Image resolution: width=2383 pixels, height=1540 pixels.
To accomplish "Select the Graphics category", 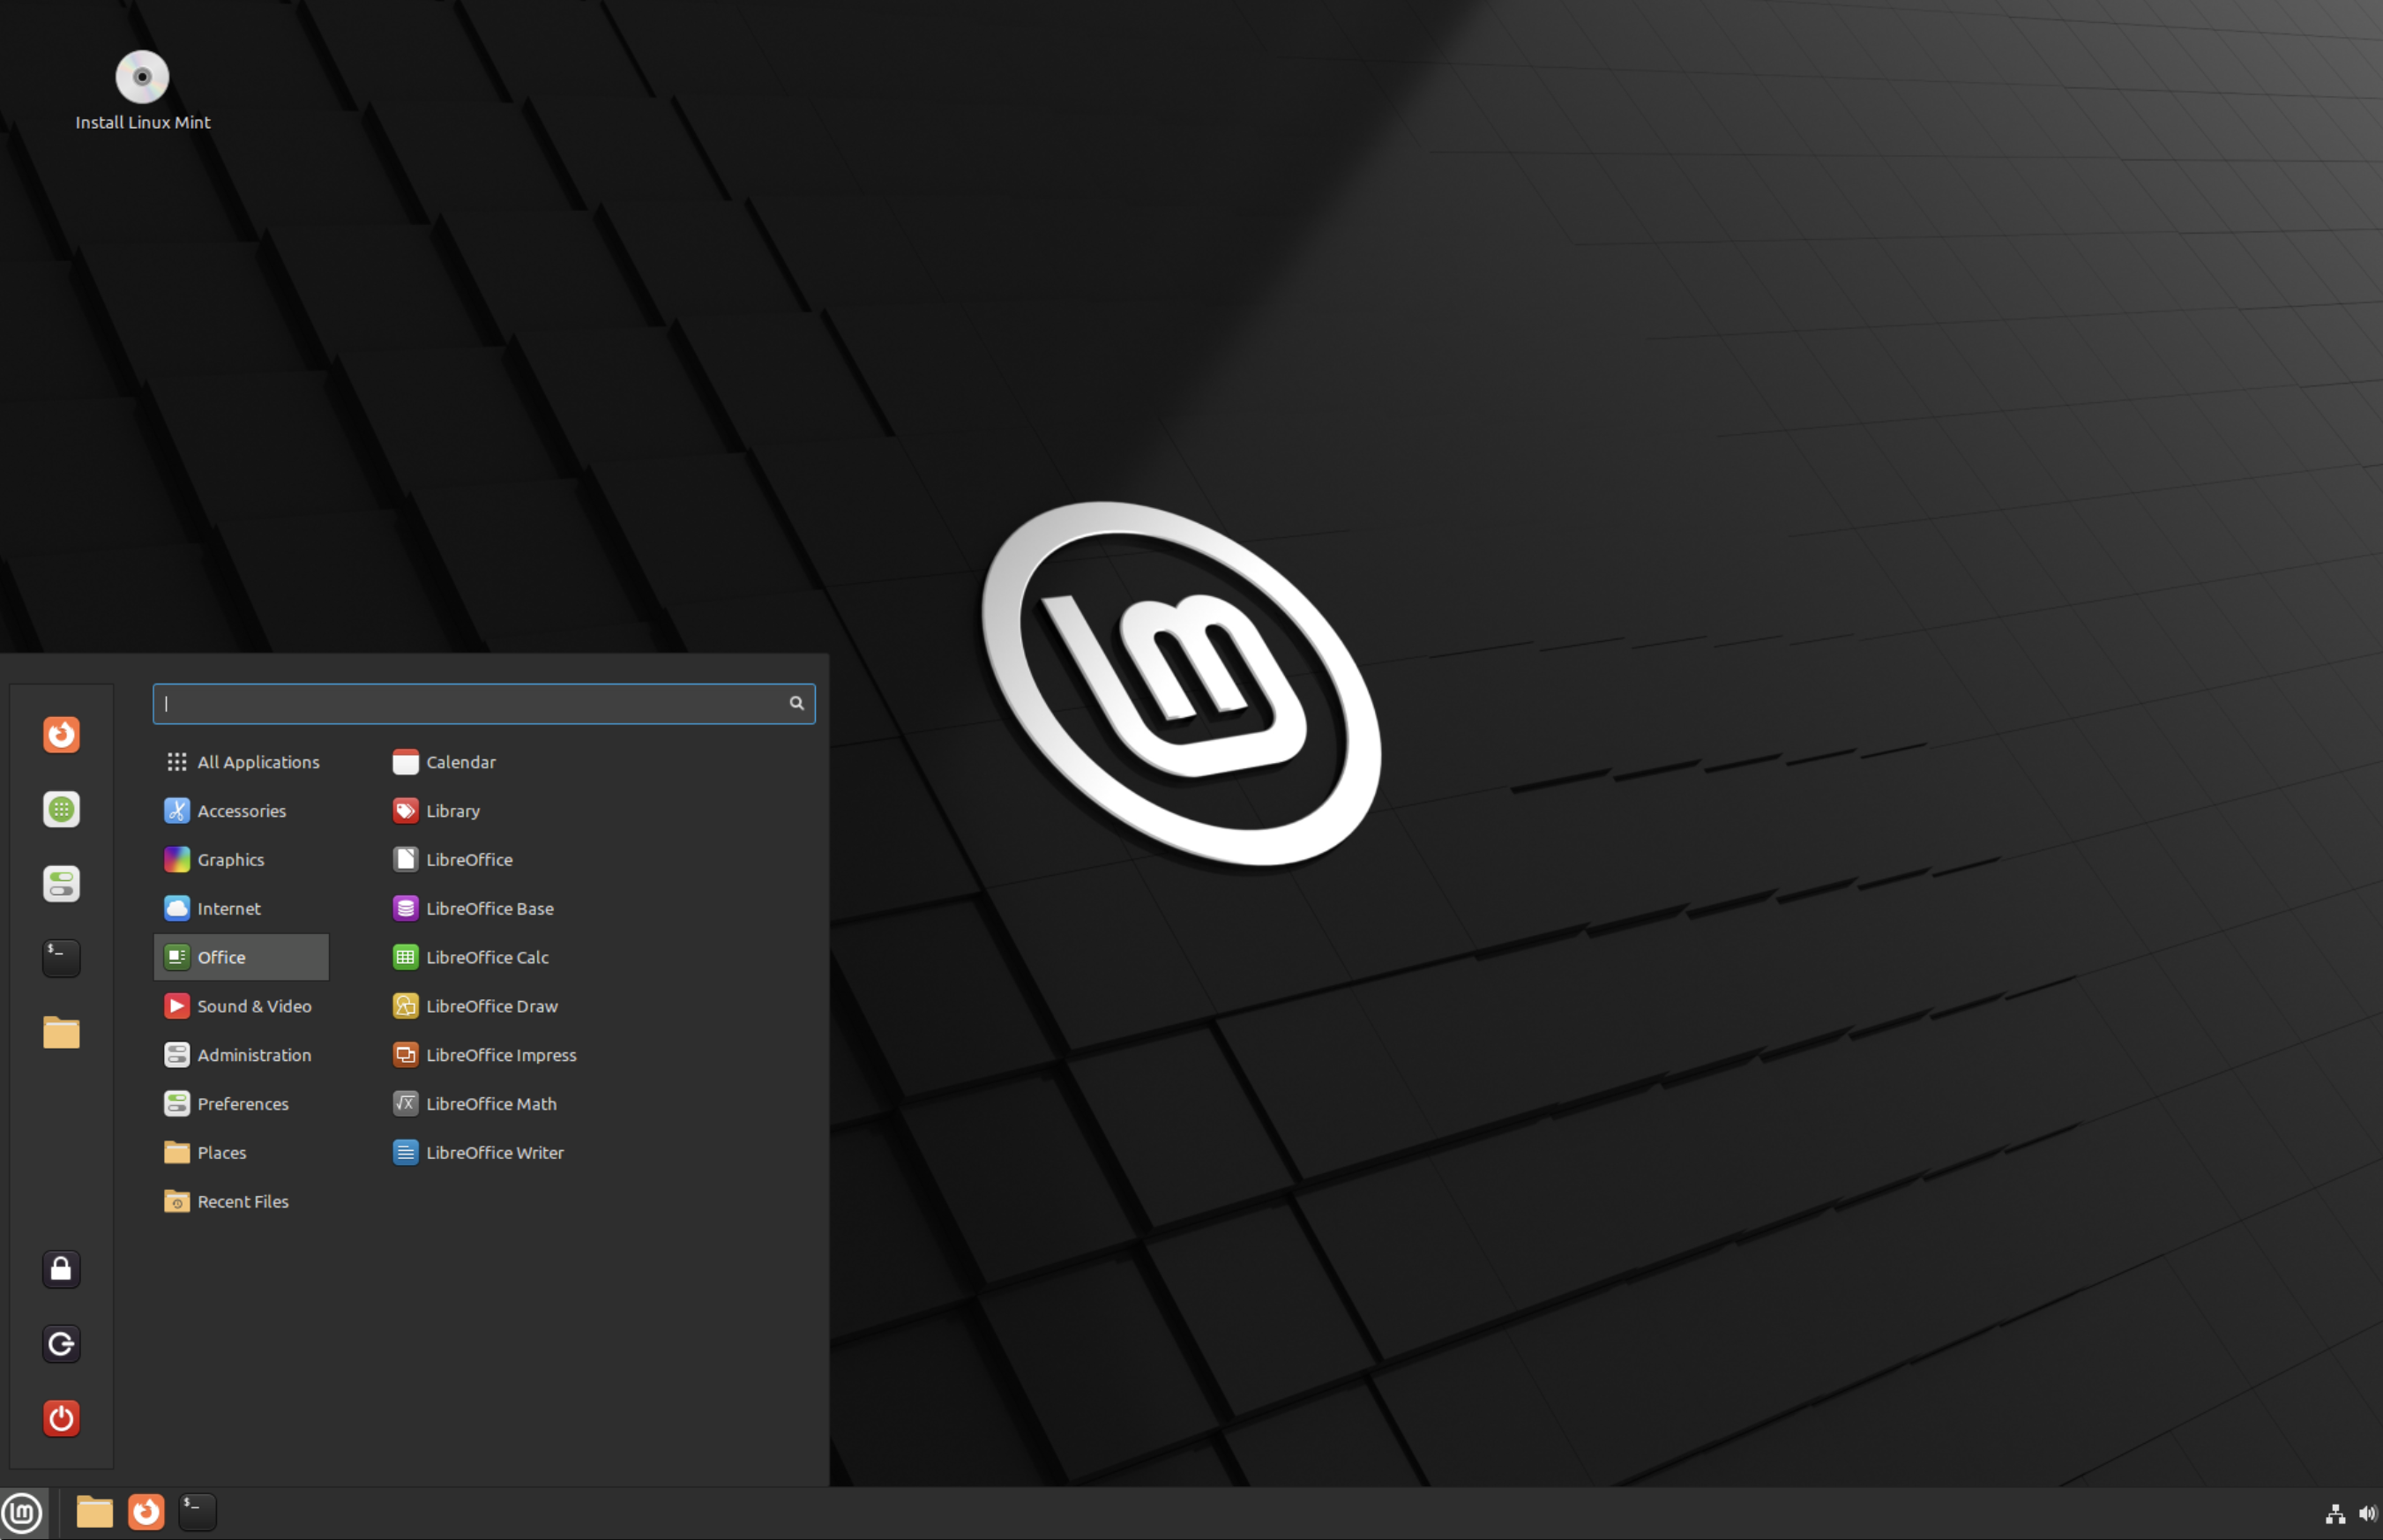I will pos(230,859).
